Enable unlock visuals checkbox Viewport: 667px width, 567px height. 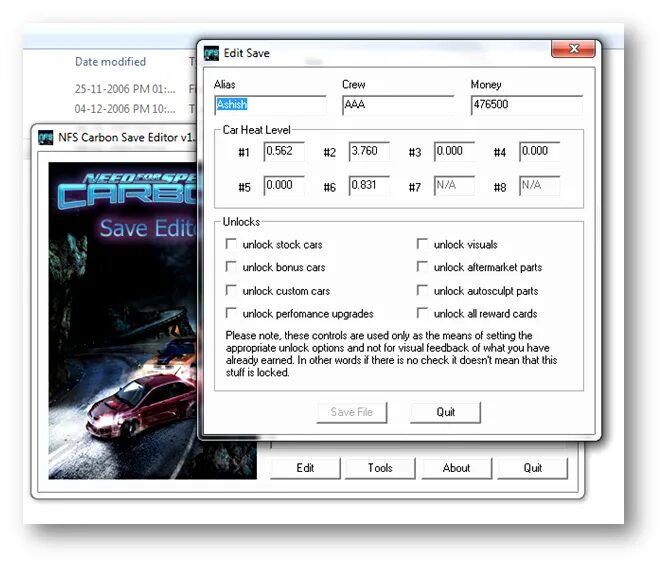coord(422,244)
